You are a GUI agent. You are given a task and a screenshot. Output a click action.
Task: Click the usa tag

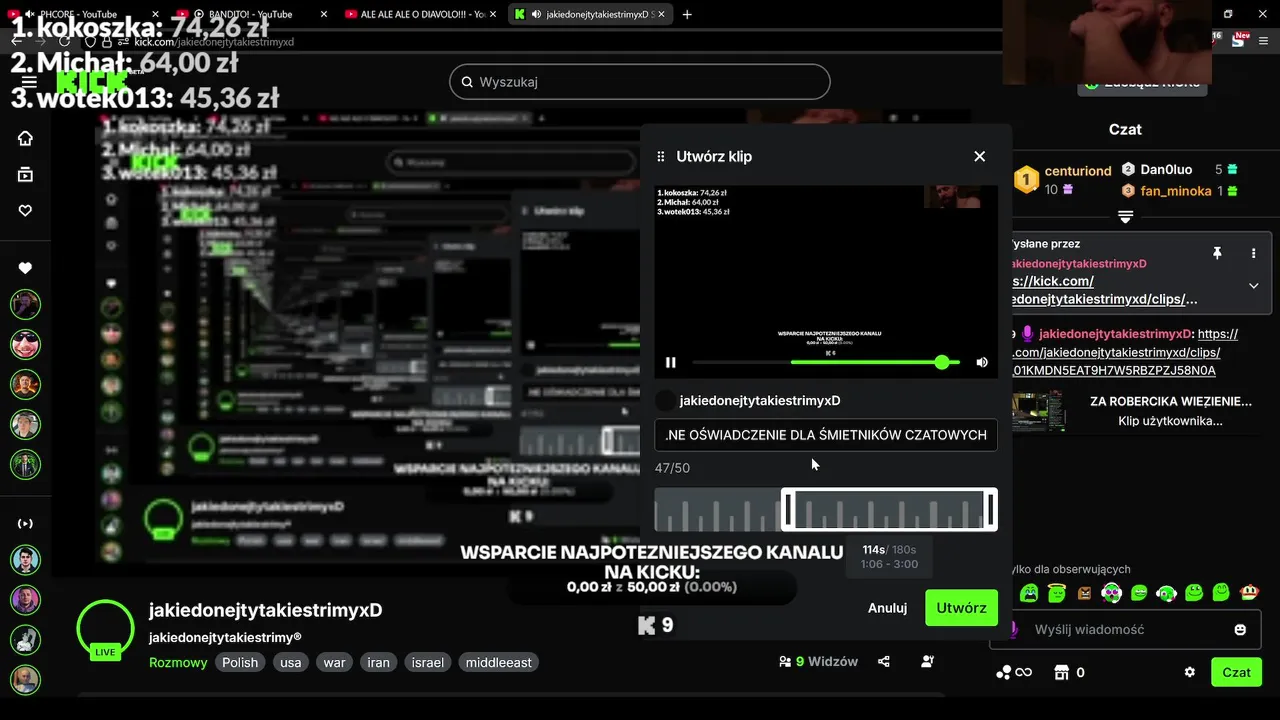click(x=290, y=662)
